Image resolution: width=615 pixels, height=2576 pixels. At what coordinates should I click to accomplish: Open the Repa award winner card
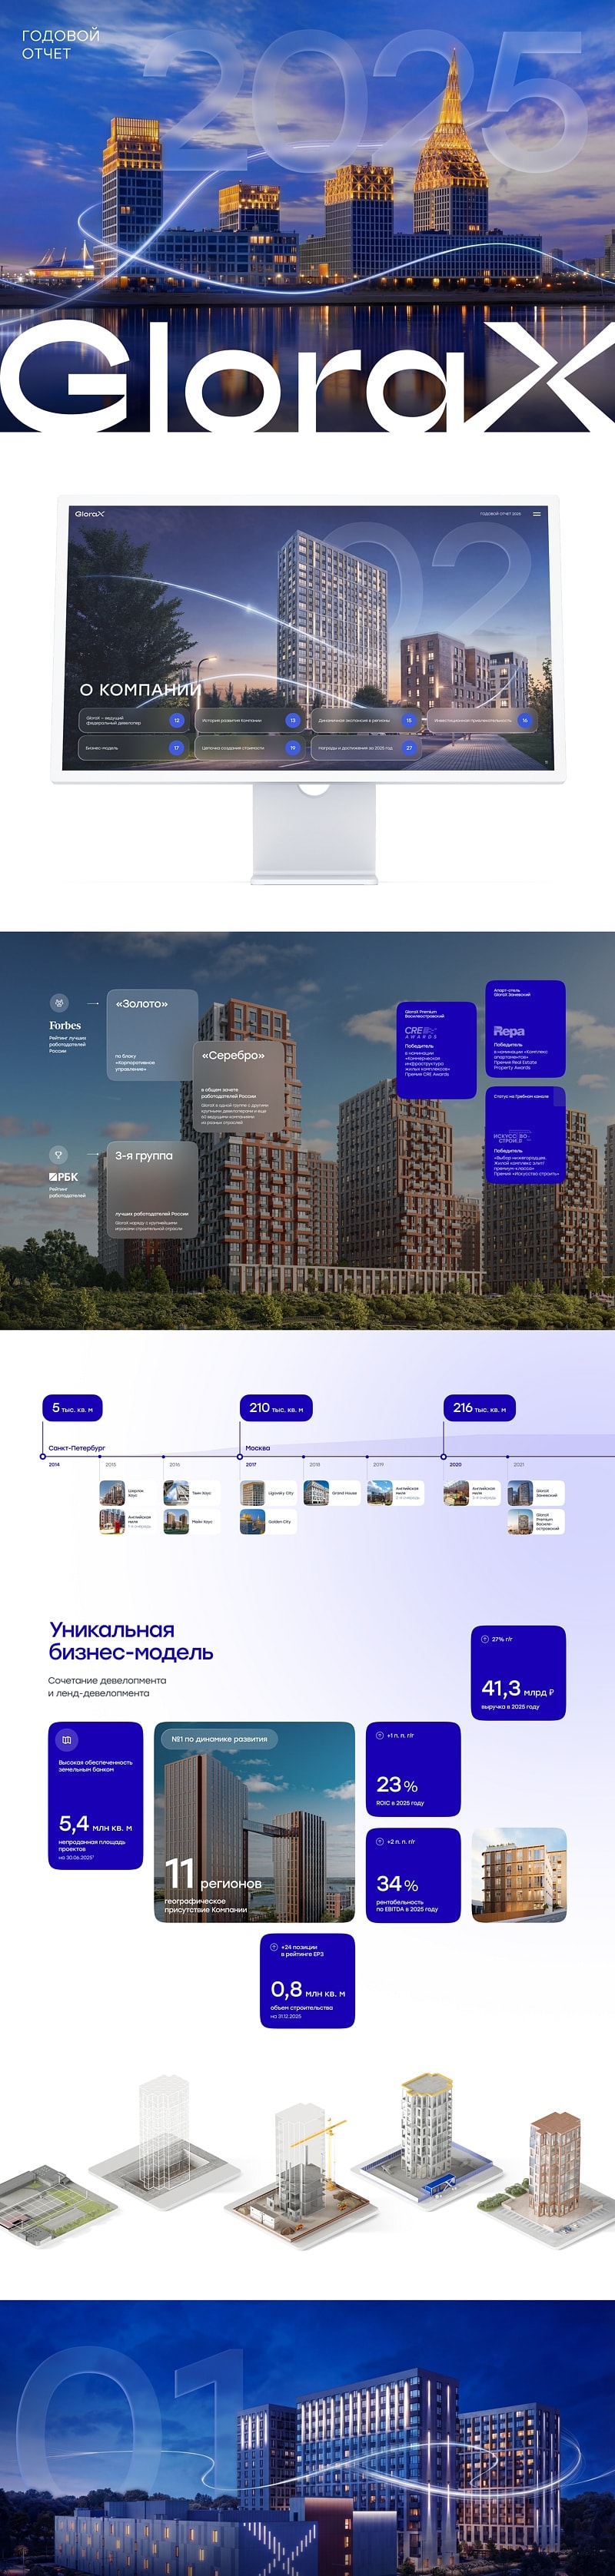point(525,1029)
